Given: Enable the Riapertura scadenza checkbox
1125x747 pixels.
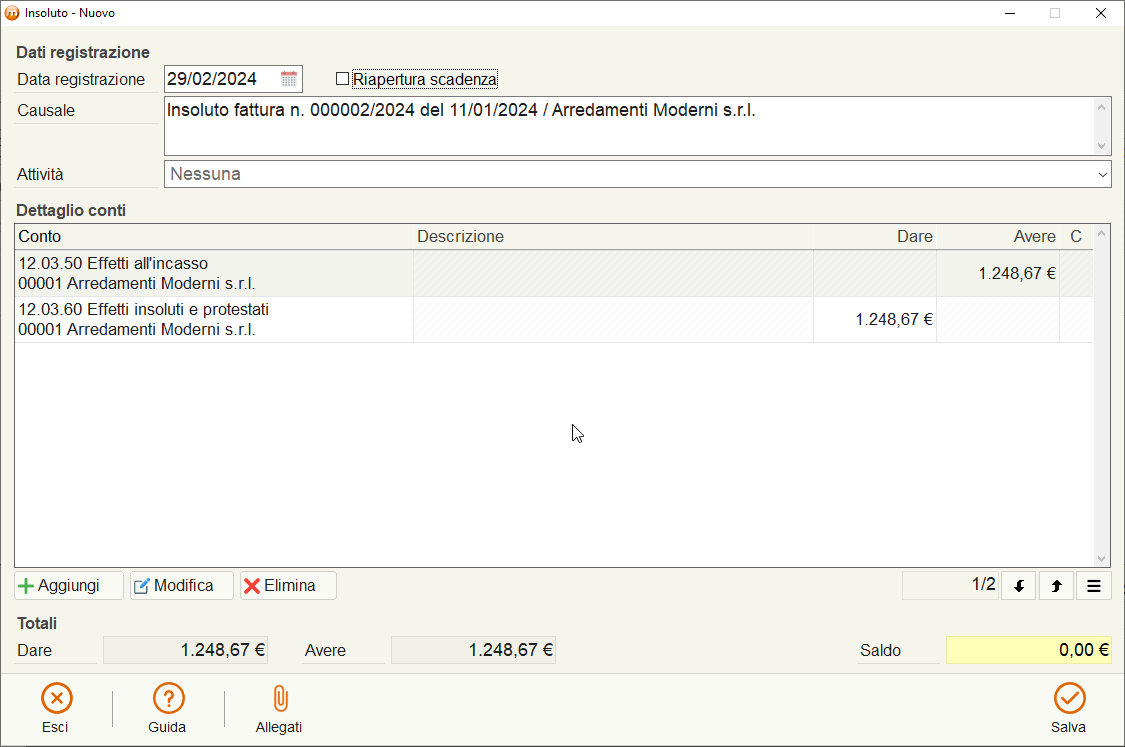Looking at the screenshot, I should [x=342, y=79].
